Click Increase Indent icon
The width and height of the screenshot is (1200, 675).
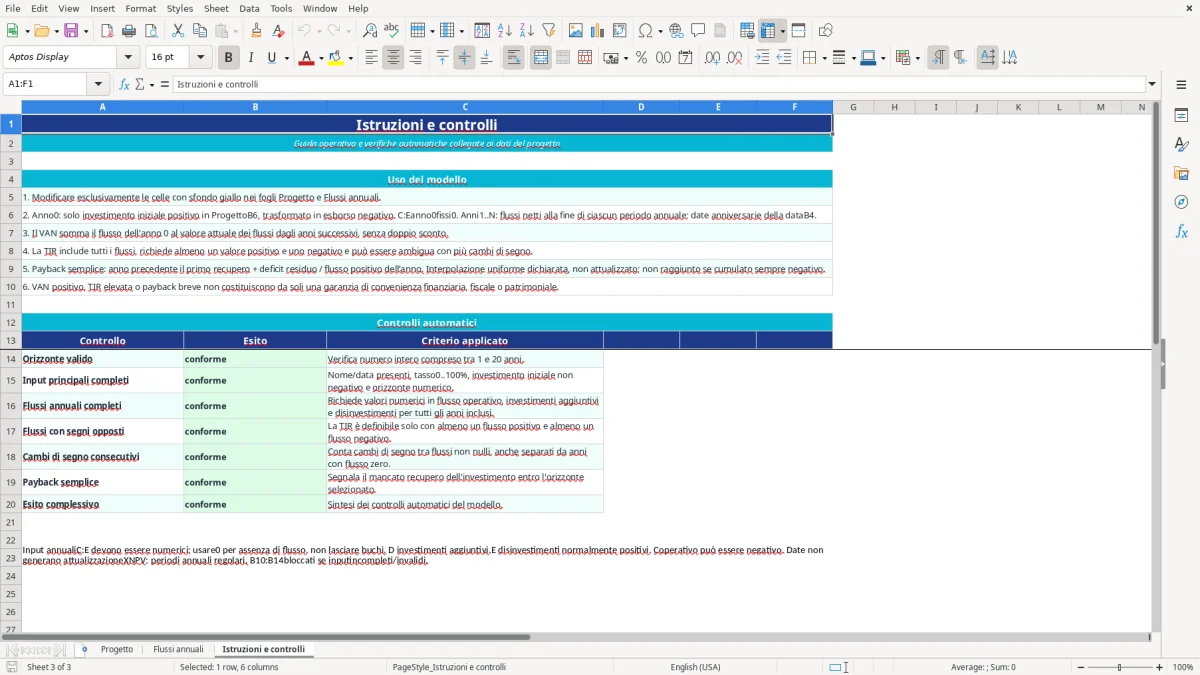(762, 58)
